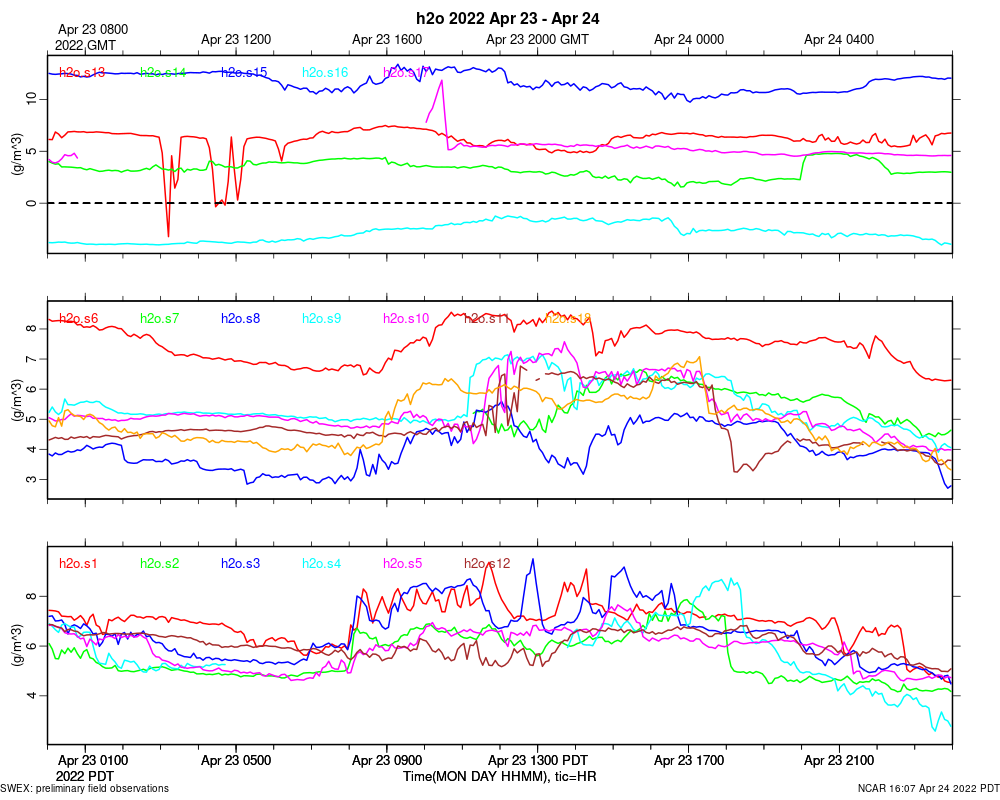Select the h2o.s10 legend label
This screenshot has height=800, width=1000.
[406, 318]
